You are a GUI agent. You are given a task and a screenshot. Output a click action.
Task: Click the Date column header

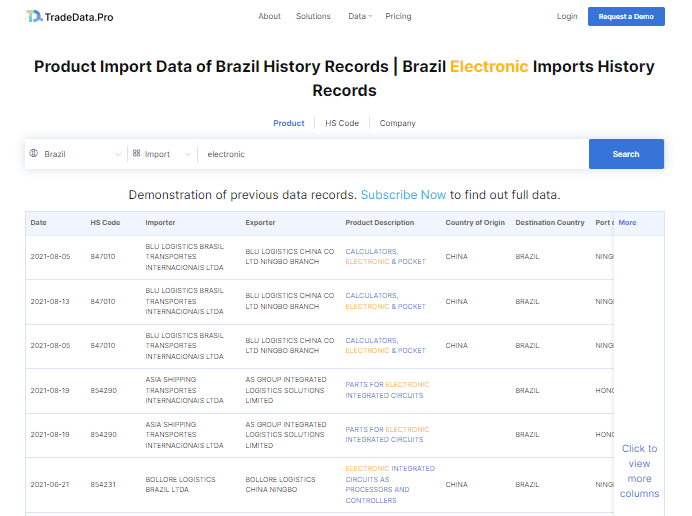(38, 222)
